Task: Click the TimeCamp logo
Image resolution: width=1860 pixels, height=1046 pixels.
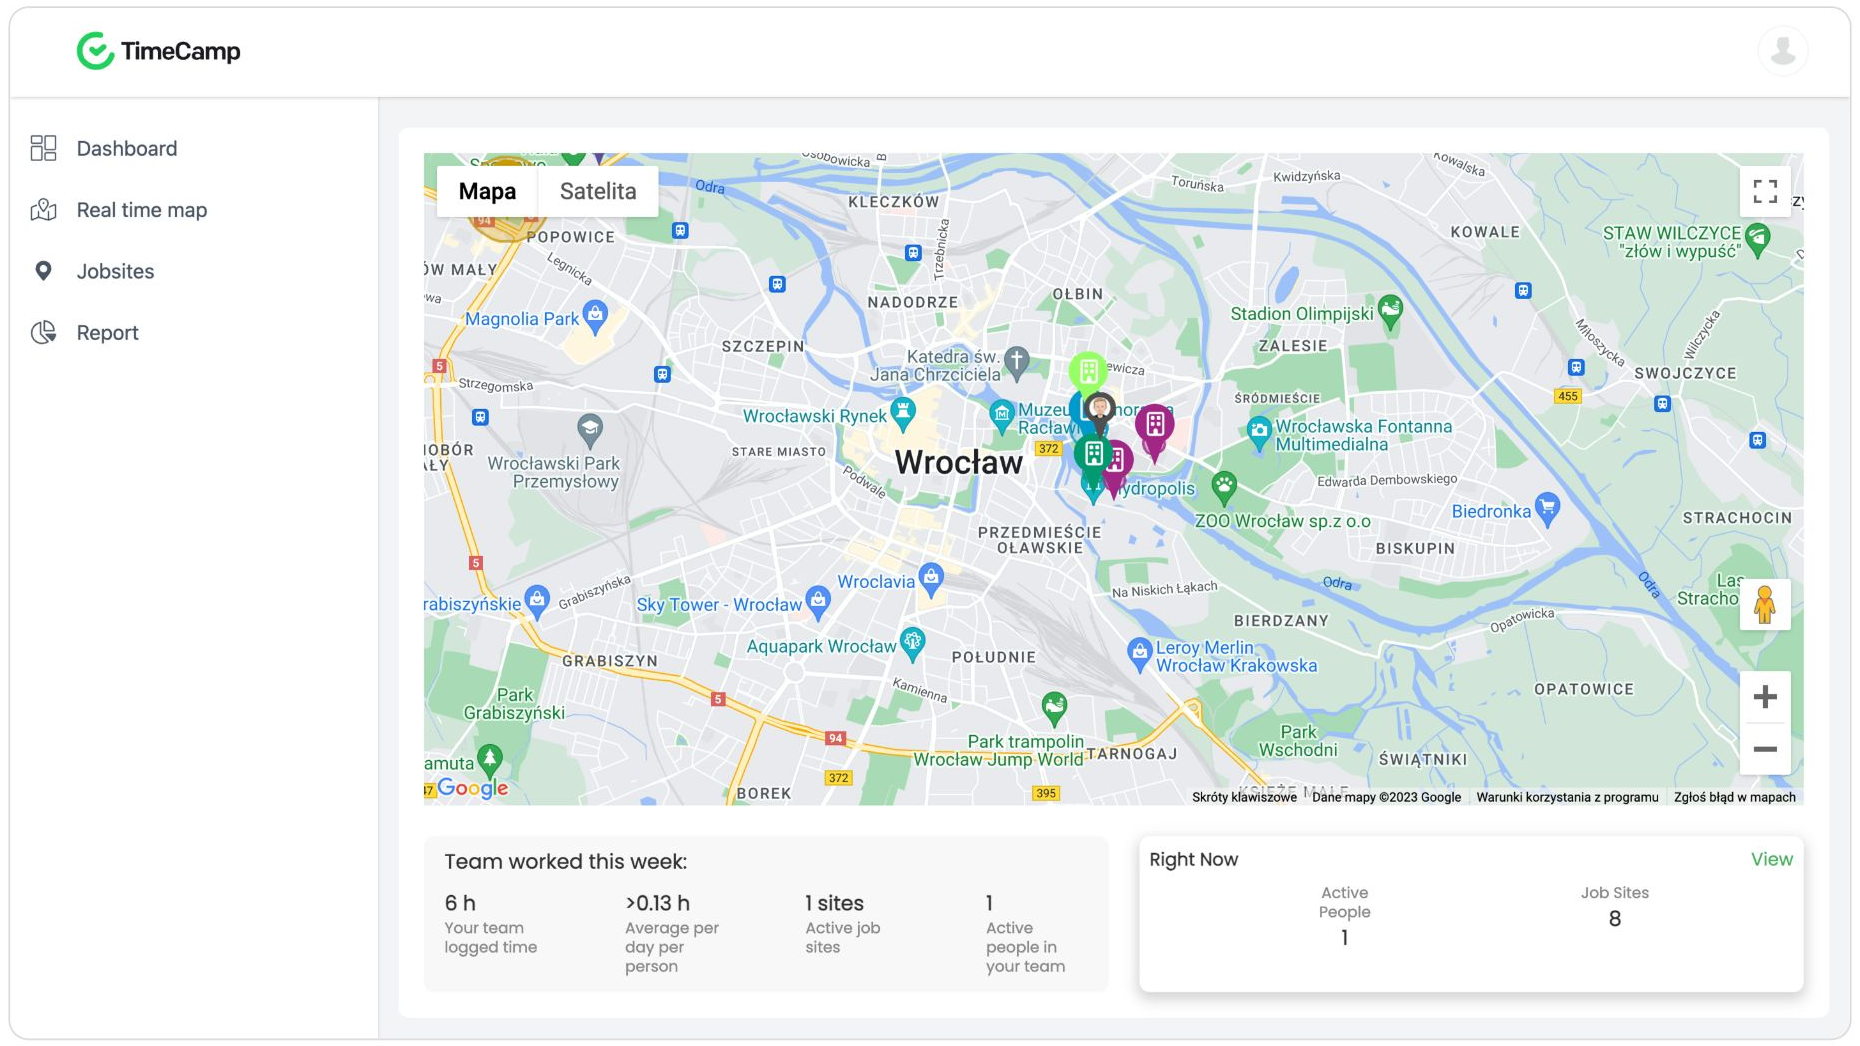Action: coord(159,51)
